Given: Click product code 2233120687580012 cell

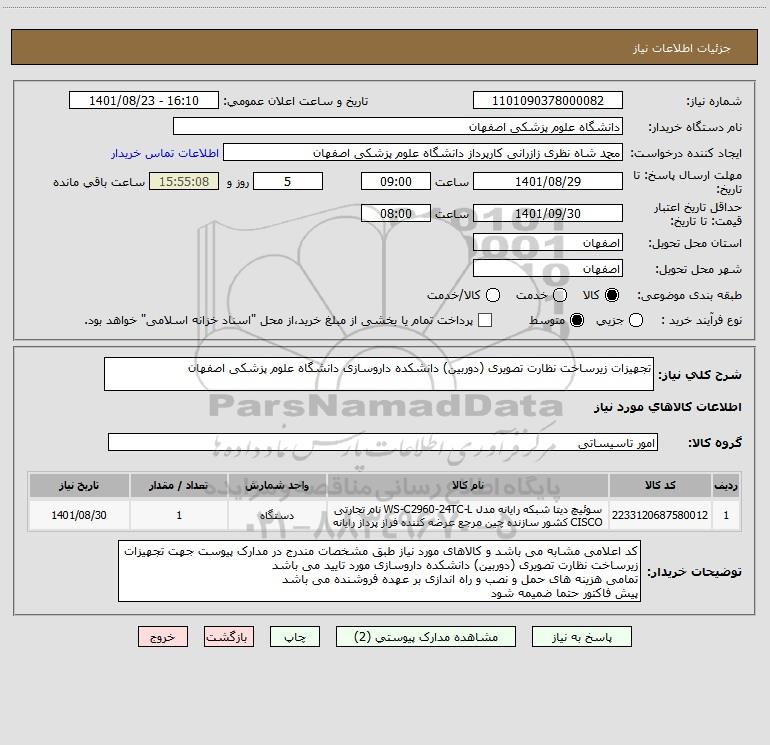Looking at the screenshot, I should coord(660,515).
